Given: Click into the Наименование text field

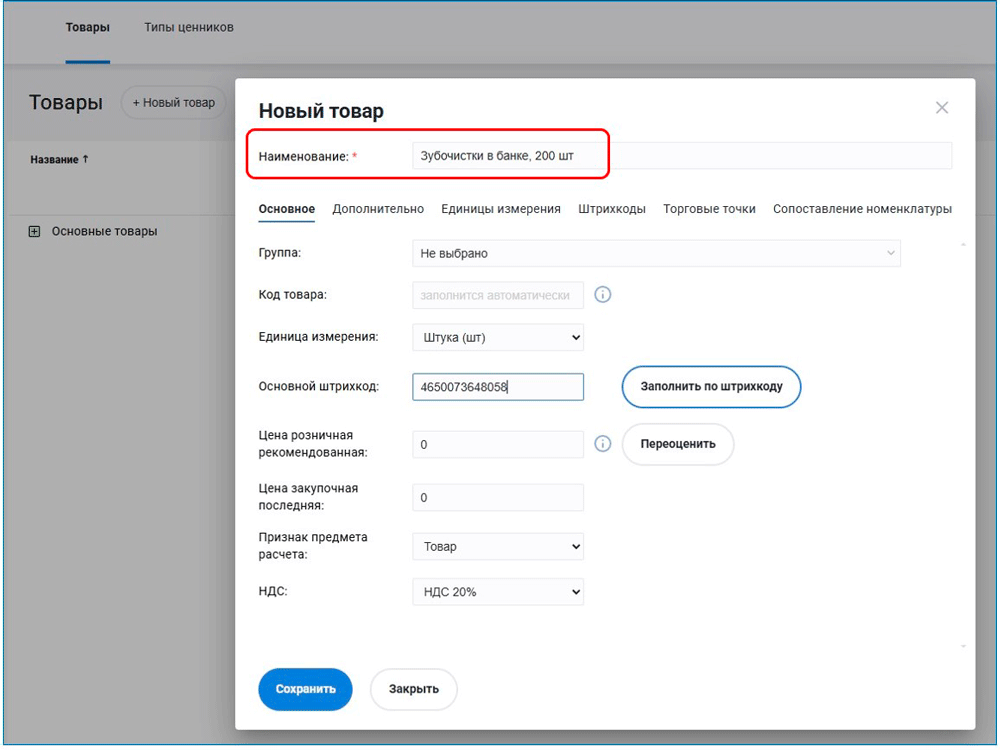Looking at the screenshot, I should point(680,156).
